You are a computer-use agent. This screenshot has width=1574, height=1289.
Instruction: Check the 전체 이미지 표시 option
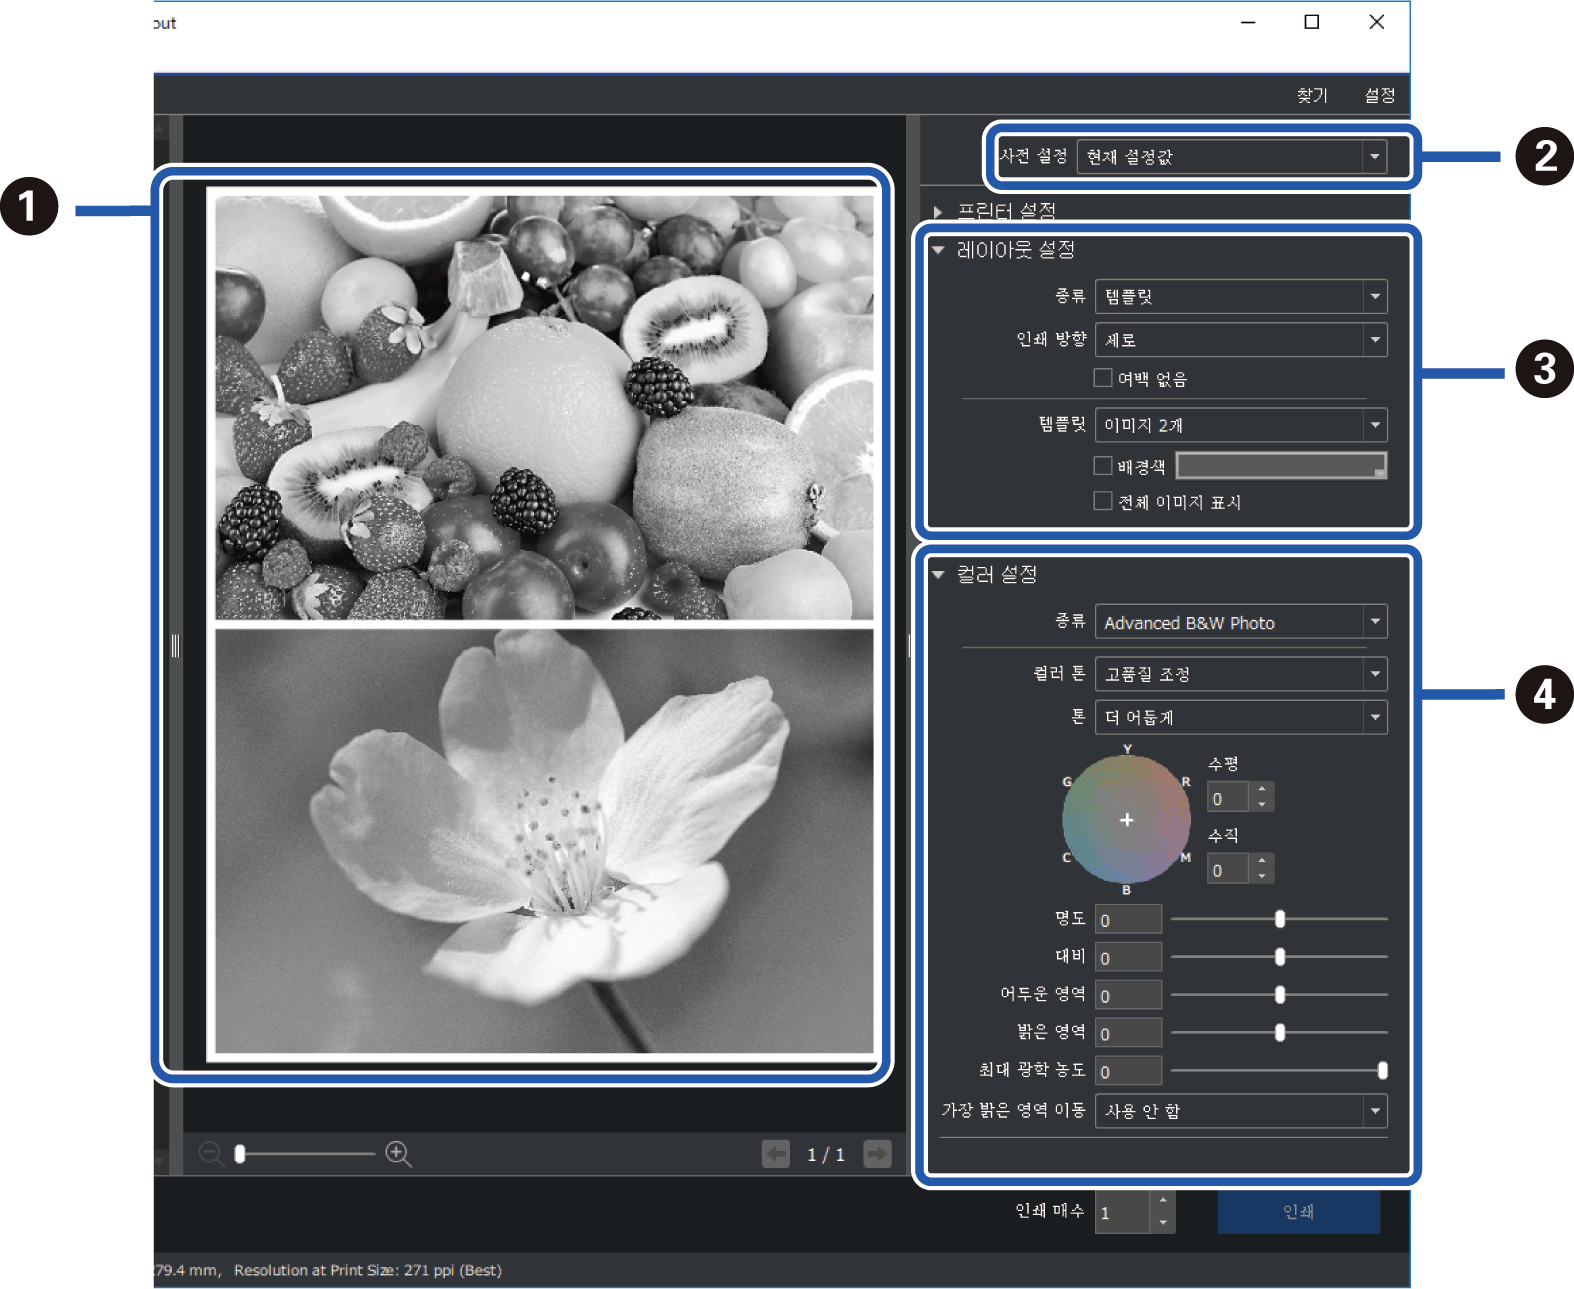tap(1103, 501)
